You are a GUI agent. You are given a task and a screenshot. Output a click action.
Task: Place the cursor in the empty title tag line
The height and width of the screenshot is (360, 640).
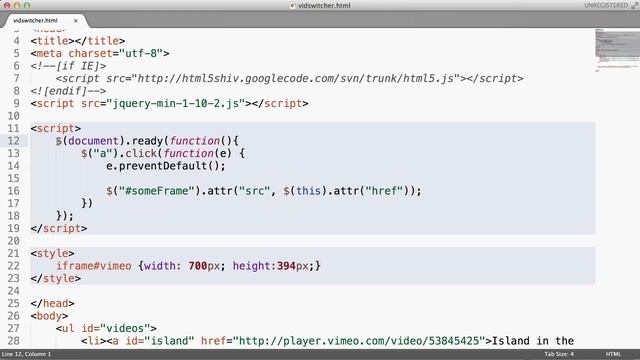[78, 41]
